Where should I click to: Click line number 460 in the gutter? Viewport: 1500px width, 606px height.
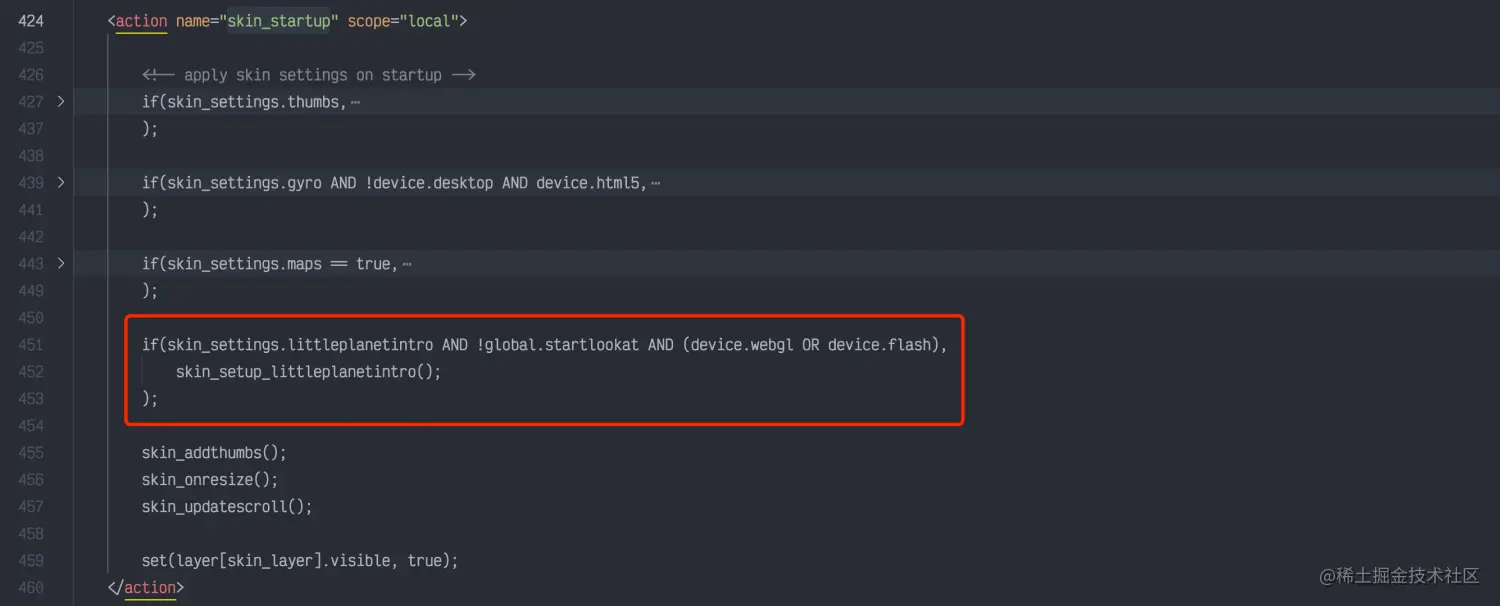pyautogui.click(x=31, y=588)
